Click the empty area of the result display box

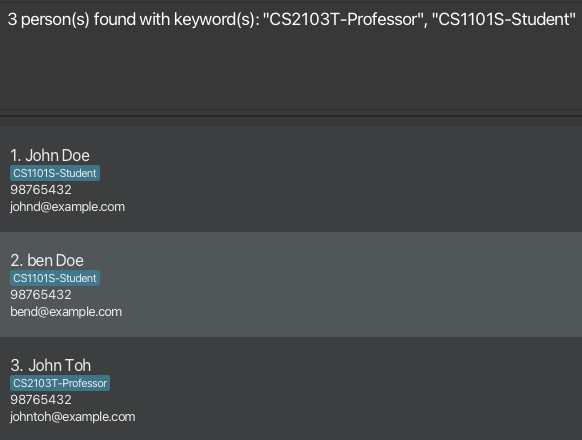pos(291,71)
